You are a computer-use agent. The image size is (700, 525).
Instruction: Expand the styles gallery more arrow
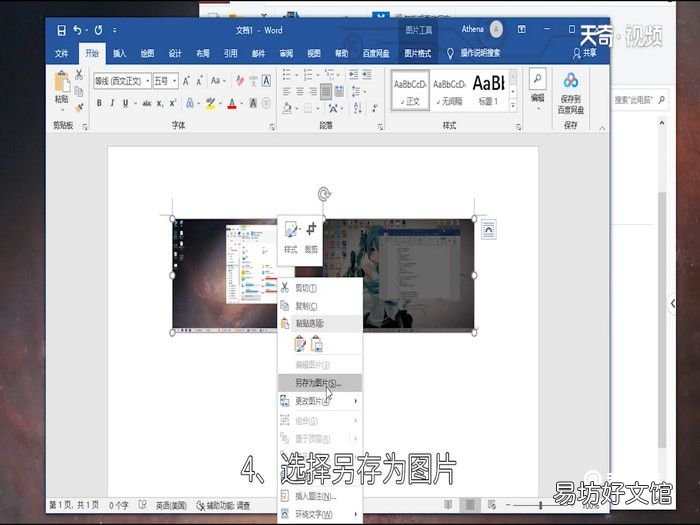click(513, 106)
